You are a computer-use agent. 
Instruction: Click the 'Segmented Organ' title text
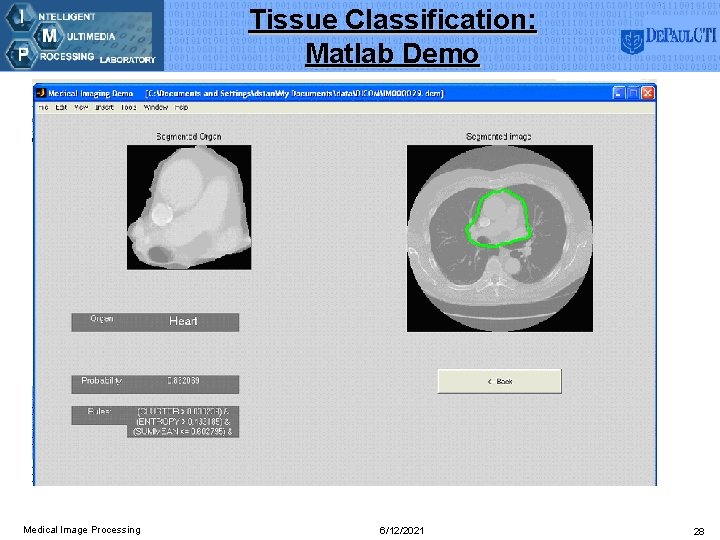pyautogui.click(x=189, y=136)
